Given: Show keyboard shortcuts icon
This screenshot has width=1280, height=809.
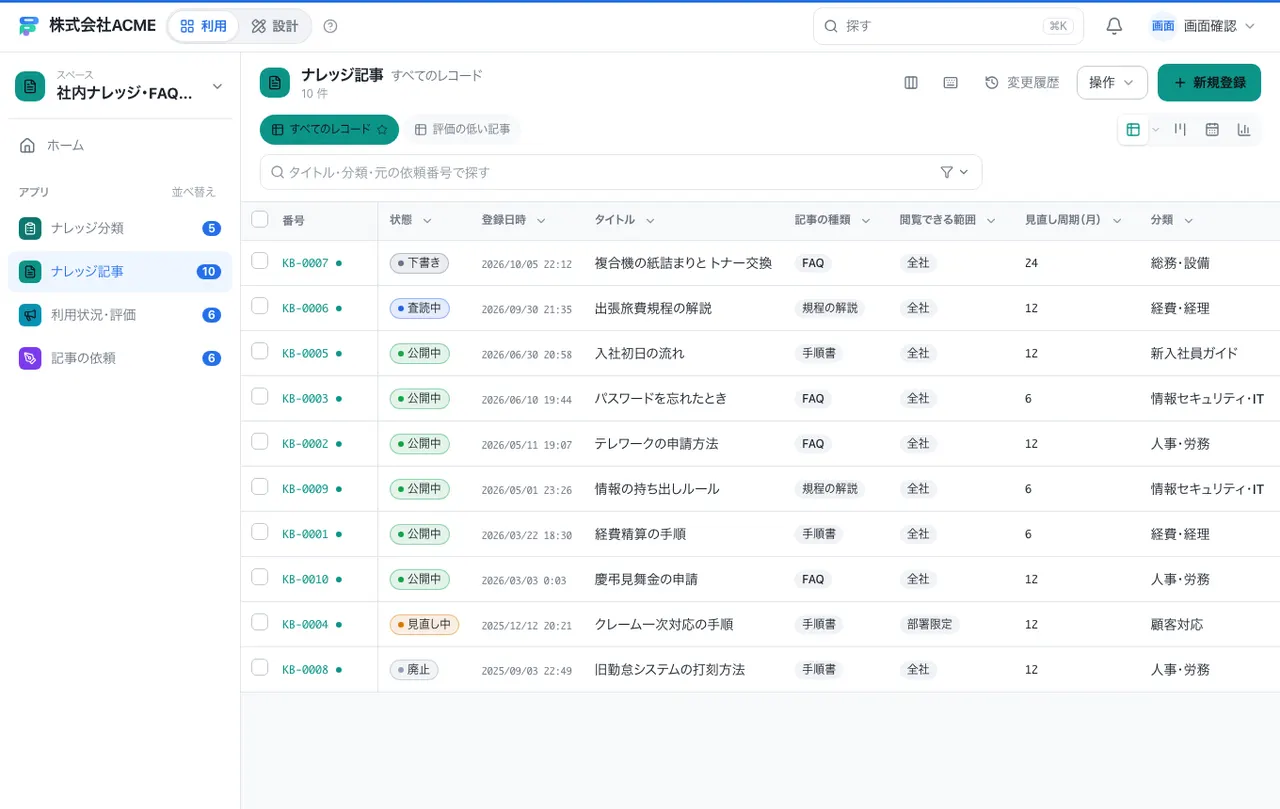Looking at the screenshot, I should [951, 83].
